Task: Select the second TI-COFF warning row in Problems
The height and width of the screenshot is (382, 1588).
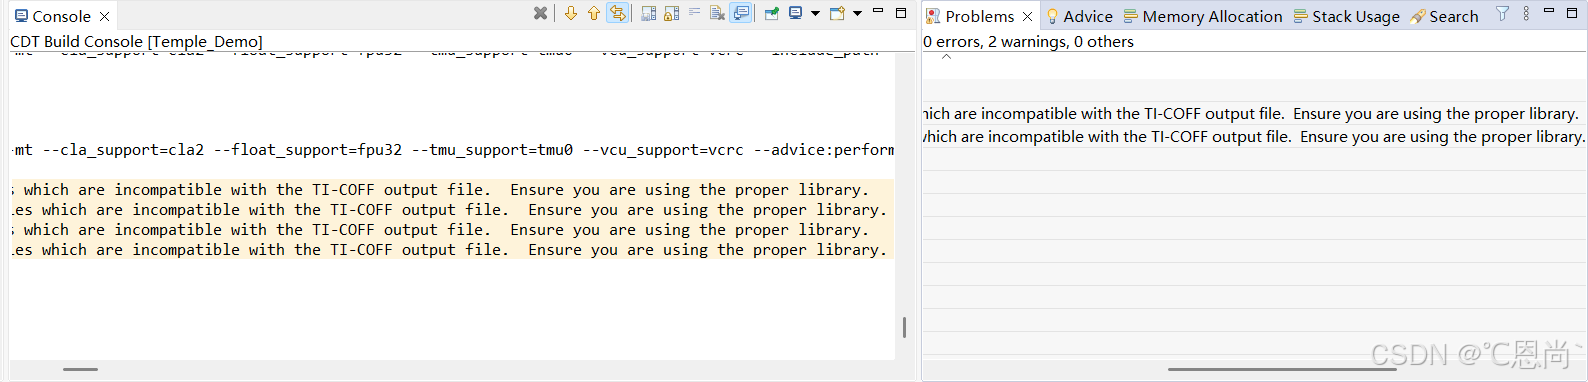Action: 1254,136
